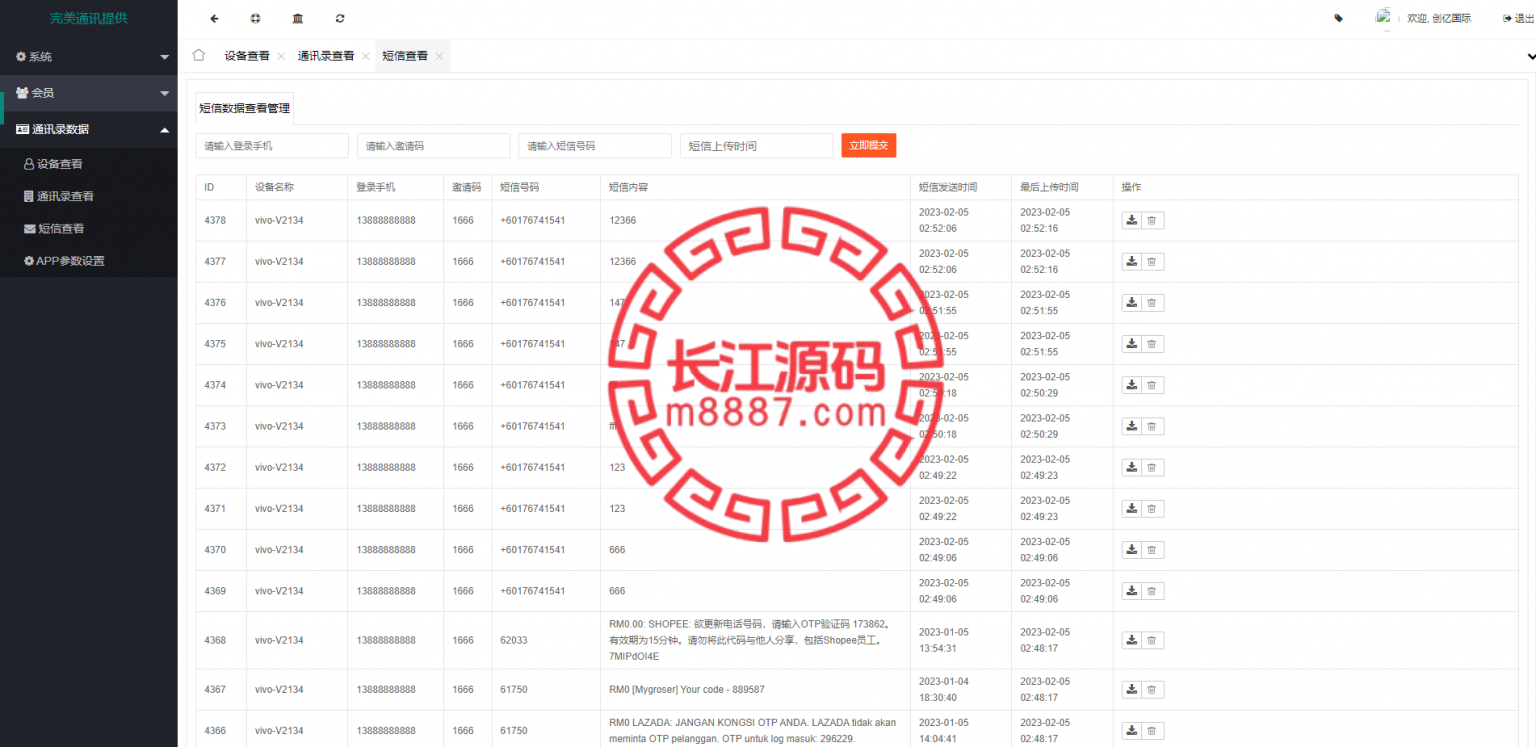Delete SMS record ID 4378
The height and width of the screenshot is (747, 1536).
pyautogui.click(x=1152, y=221)
